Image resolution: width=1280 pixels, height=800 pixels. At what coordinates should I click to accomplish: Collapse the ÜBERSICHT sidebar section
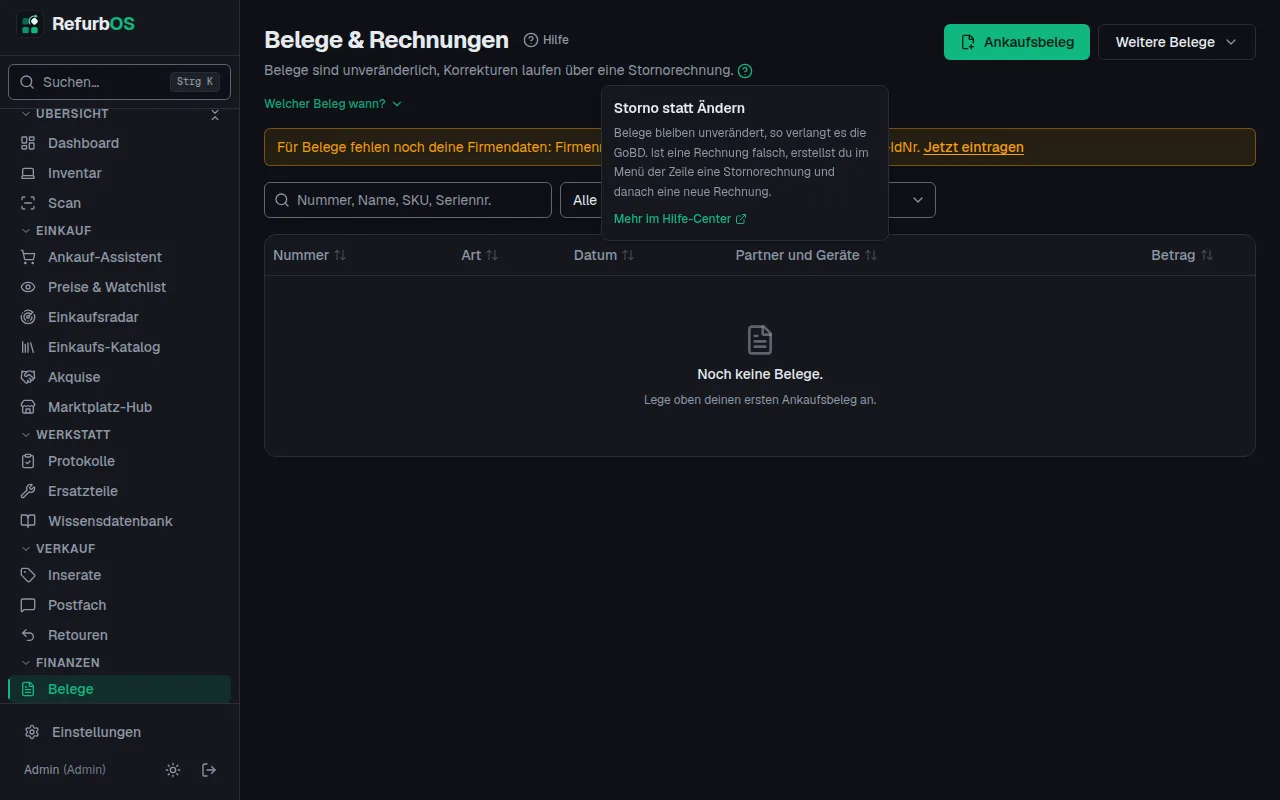(x=65, y=114)
